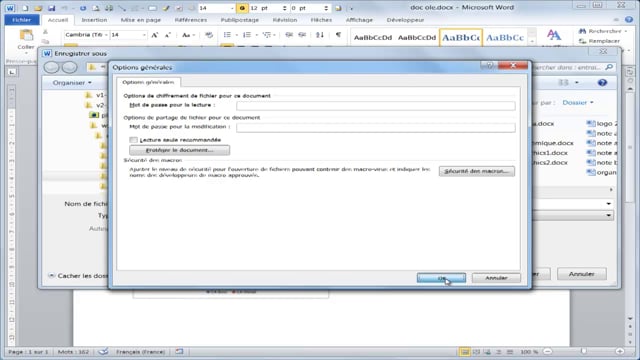This screenshot has height=360, width=640.
Task: Click Annuler in Options générales dialog
Action: click(496, 278)
